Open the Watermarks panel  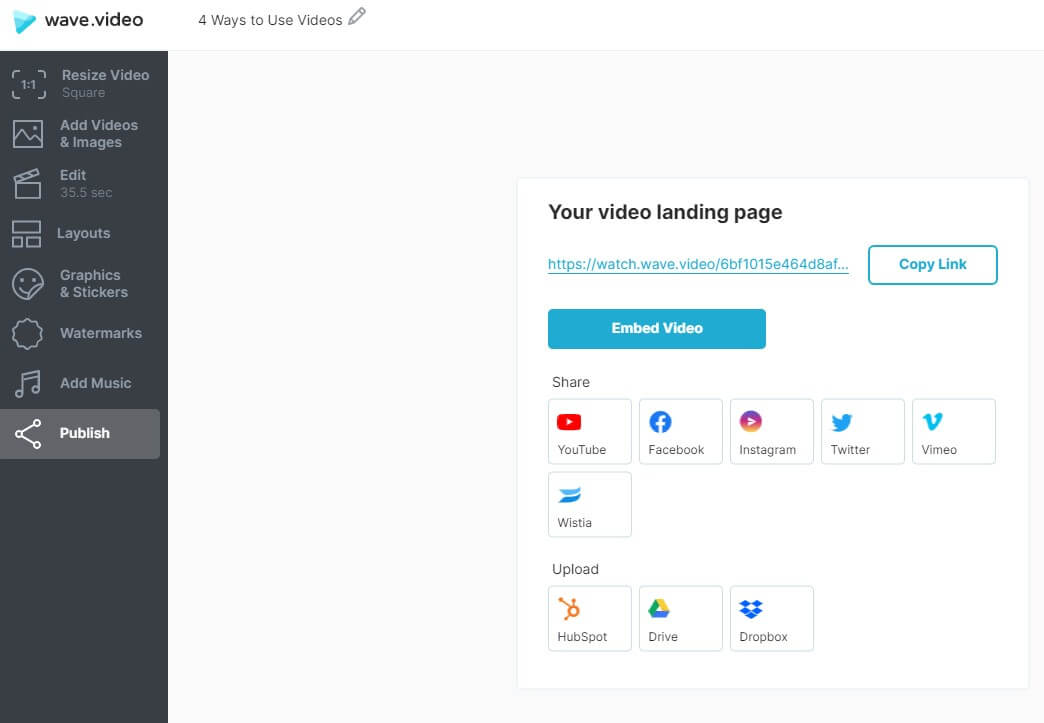pos(83,333)
